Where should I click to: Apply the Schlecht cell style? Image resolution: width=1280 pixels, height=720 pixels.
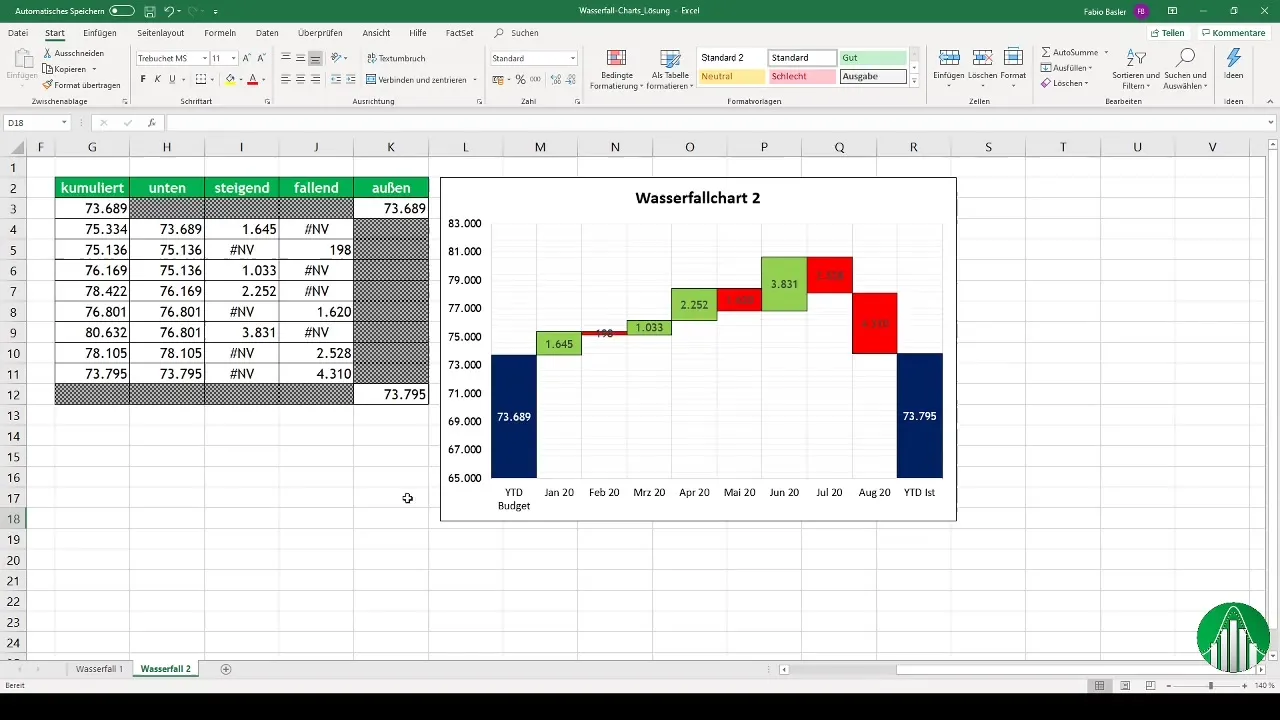coord(803,76)
